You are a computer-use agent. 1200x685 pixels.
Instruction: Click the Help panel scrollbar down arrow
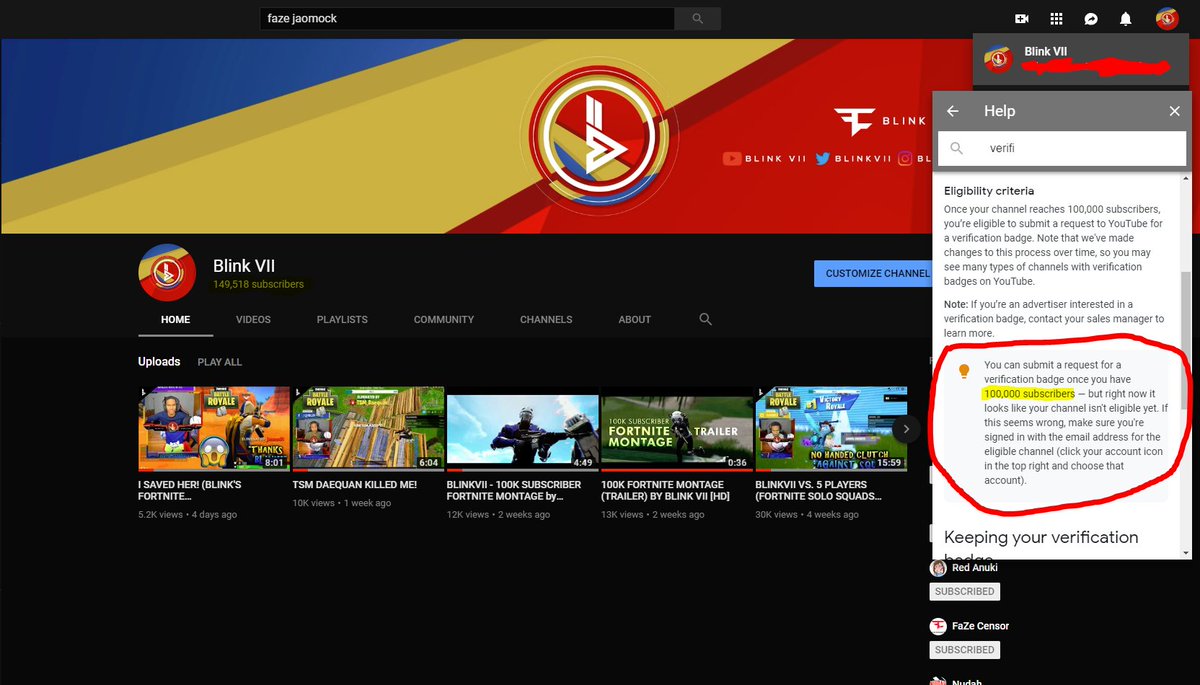1186,552
